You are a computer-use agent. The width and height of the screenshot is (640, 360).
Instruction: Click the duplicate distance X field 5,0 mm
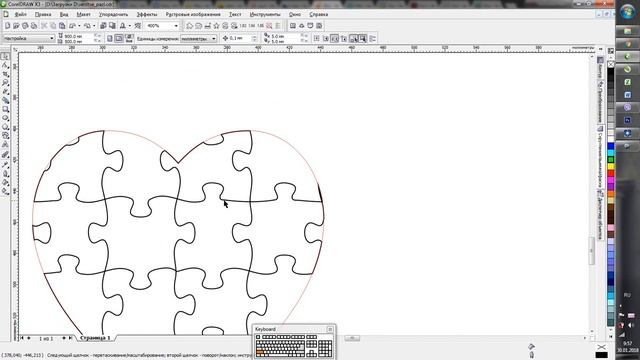[284, 36]
